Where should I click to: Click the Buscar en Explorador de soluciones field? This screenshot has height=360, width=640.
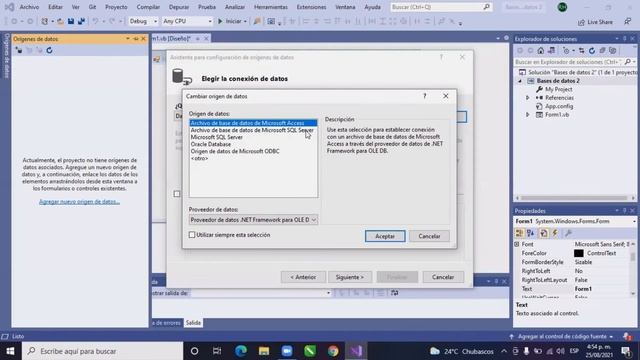point(568,62)
